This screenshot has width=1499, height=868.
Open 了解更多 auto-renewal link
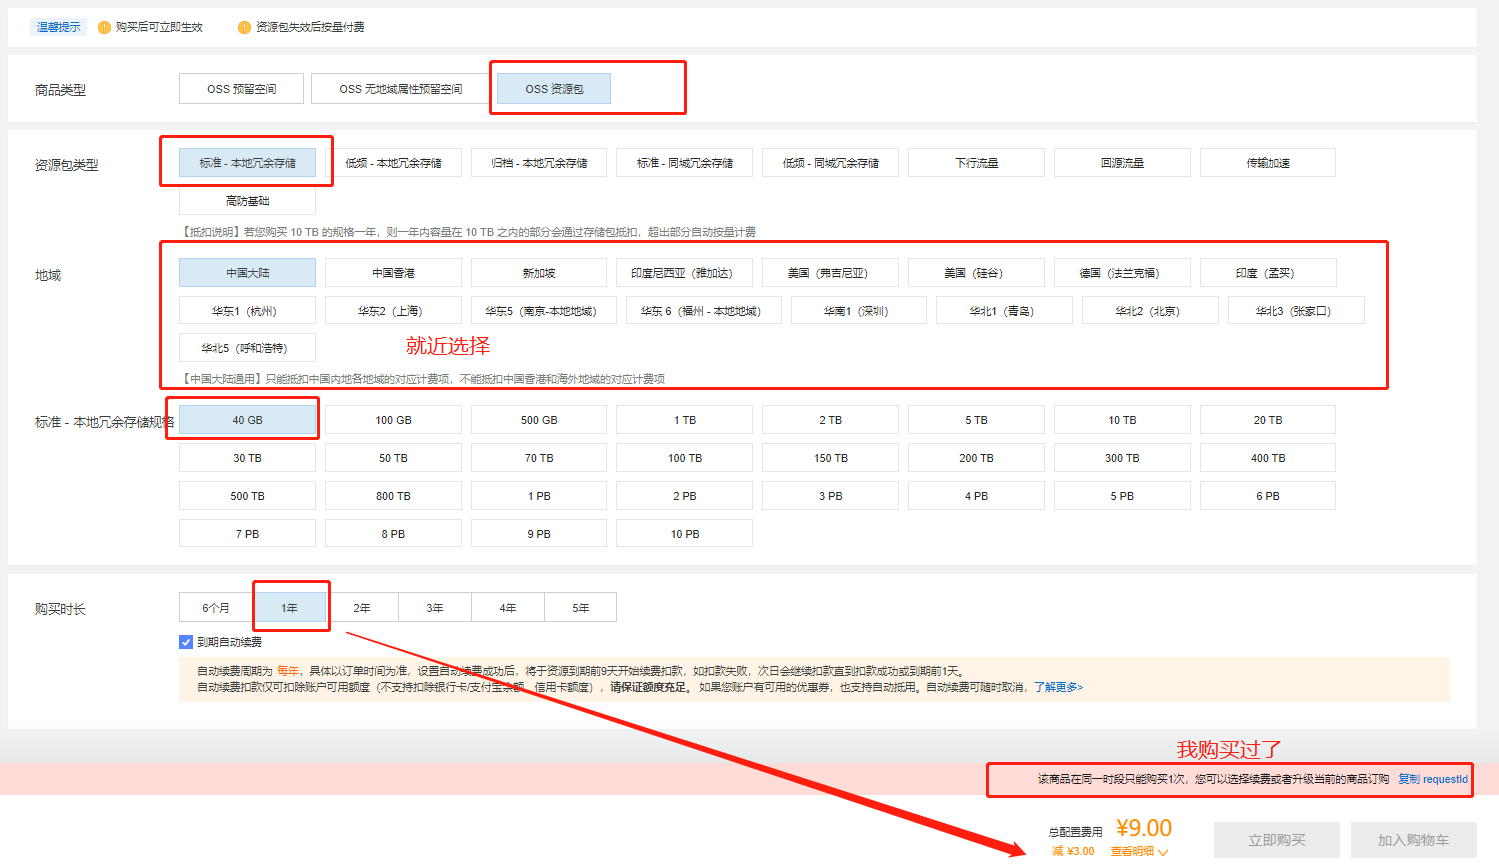[x=1058, y=687]
